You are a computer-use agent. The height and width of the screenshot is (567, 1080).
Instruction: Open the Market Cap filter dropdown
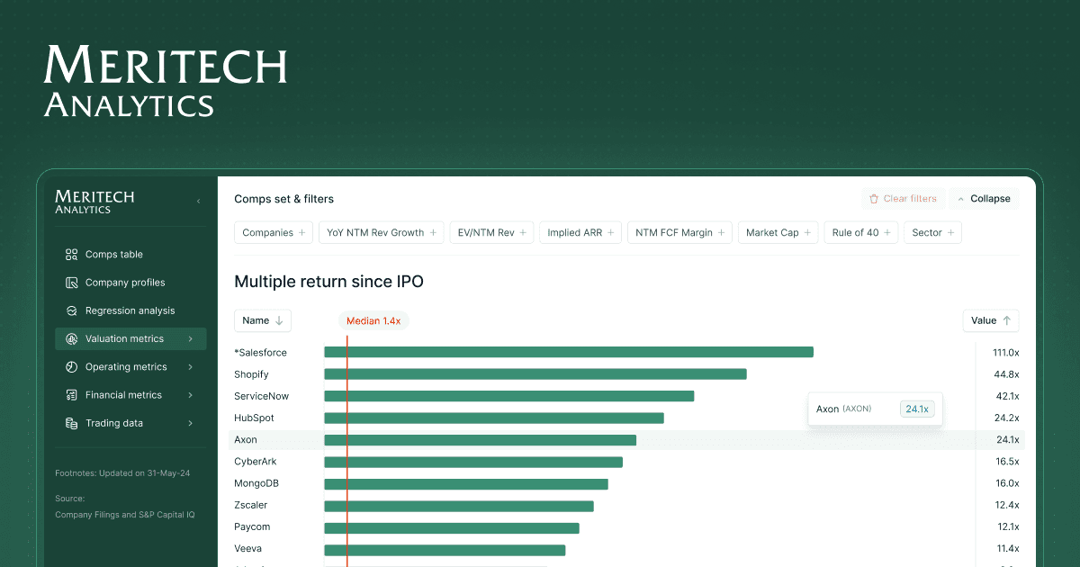(778, 233)
